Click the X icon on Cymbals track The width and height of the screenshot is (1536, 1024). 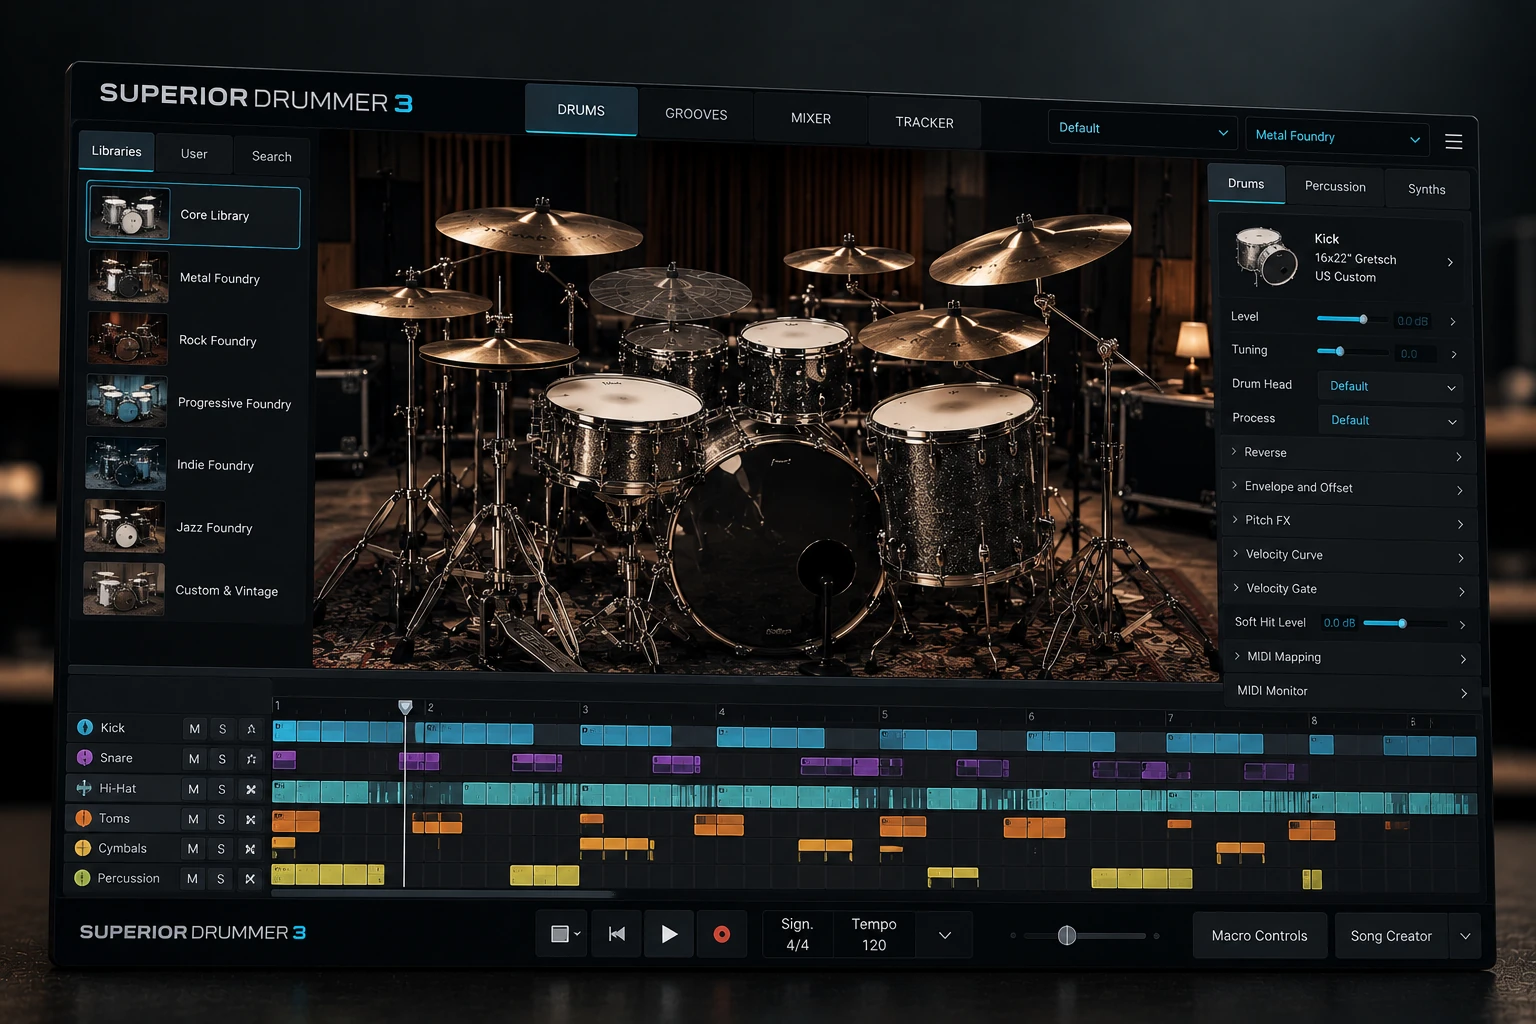pyautogui.click(x=250, y=849)
